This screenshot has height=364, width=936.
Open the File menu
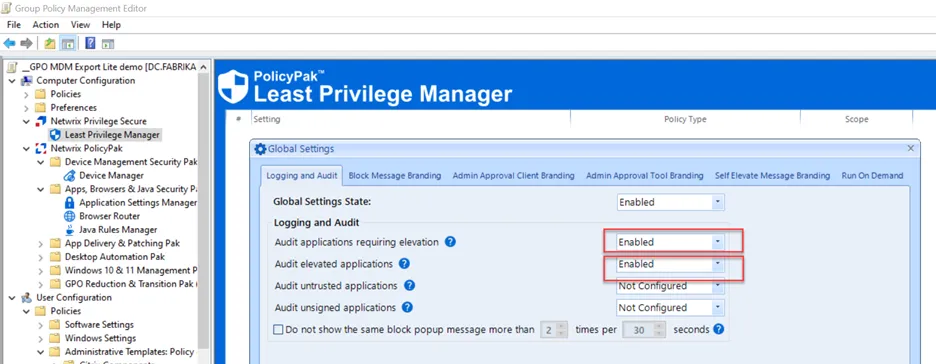tap(14, 24)
